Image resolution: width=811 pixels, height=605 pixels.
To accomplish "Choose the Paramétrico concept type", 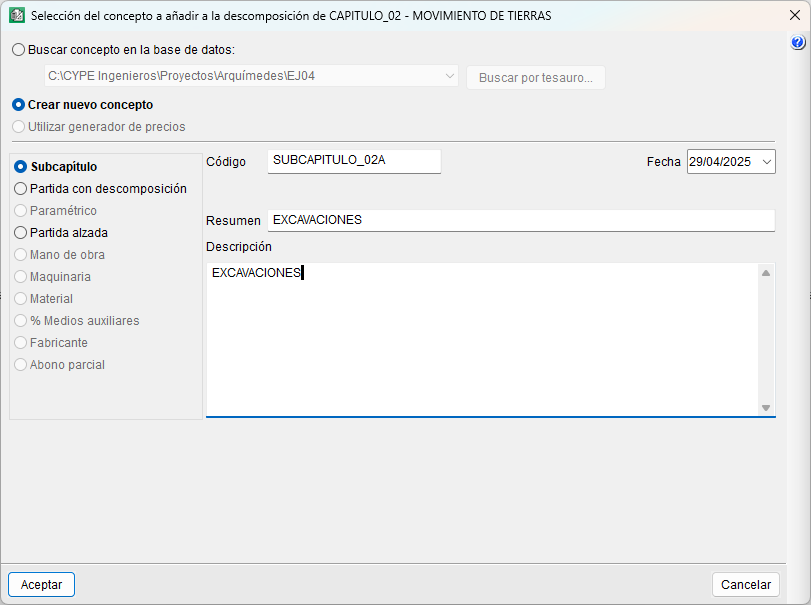I will pos(55,210).
